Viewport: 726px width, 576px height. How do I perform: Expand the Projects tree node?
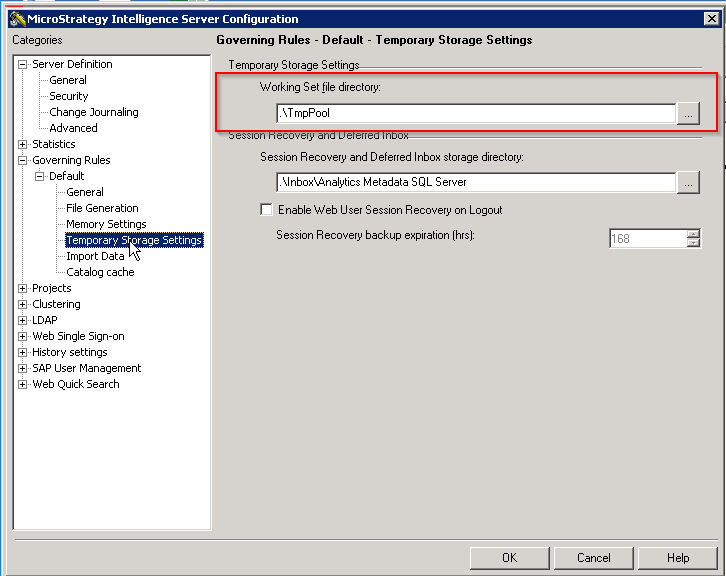tap(23, 288)
